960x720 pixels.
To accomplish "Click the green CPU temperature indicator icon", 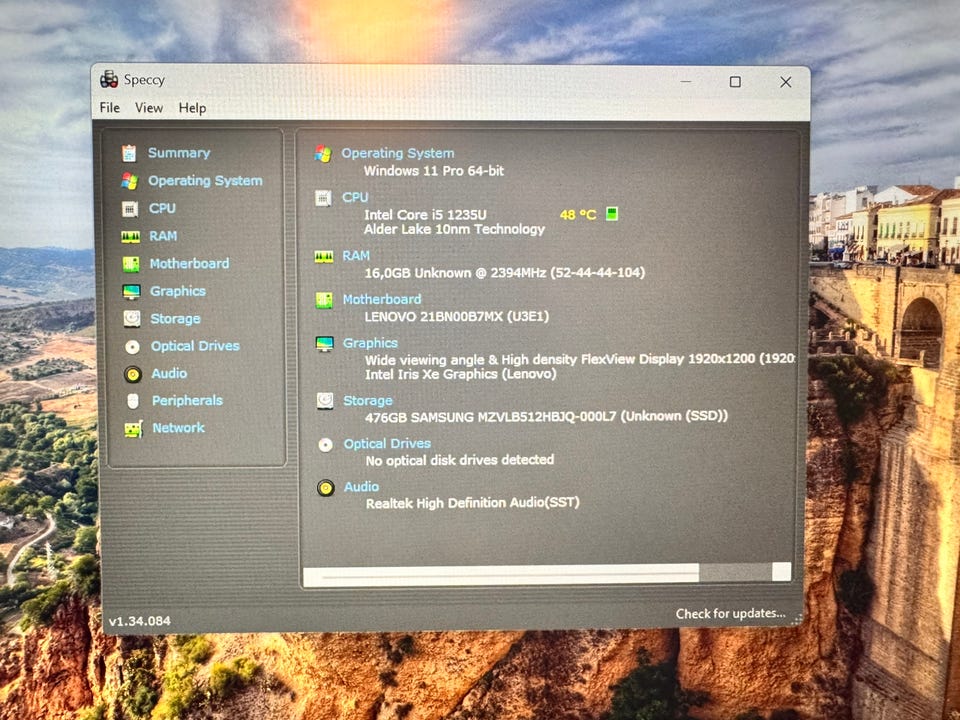I will point(612,214).
